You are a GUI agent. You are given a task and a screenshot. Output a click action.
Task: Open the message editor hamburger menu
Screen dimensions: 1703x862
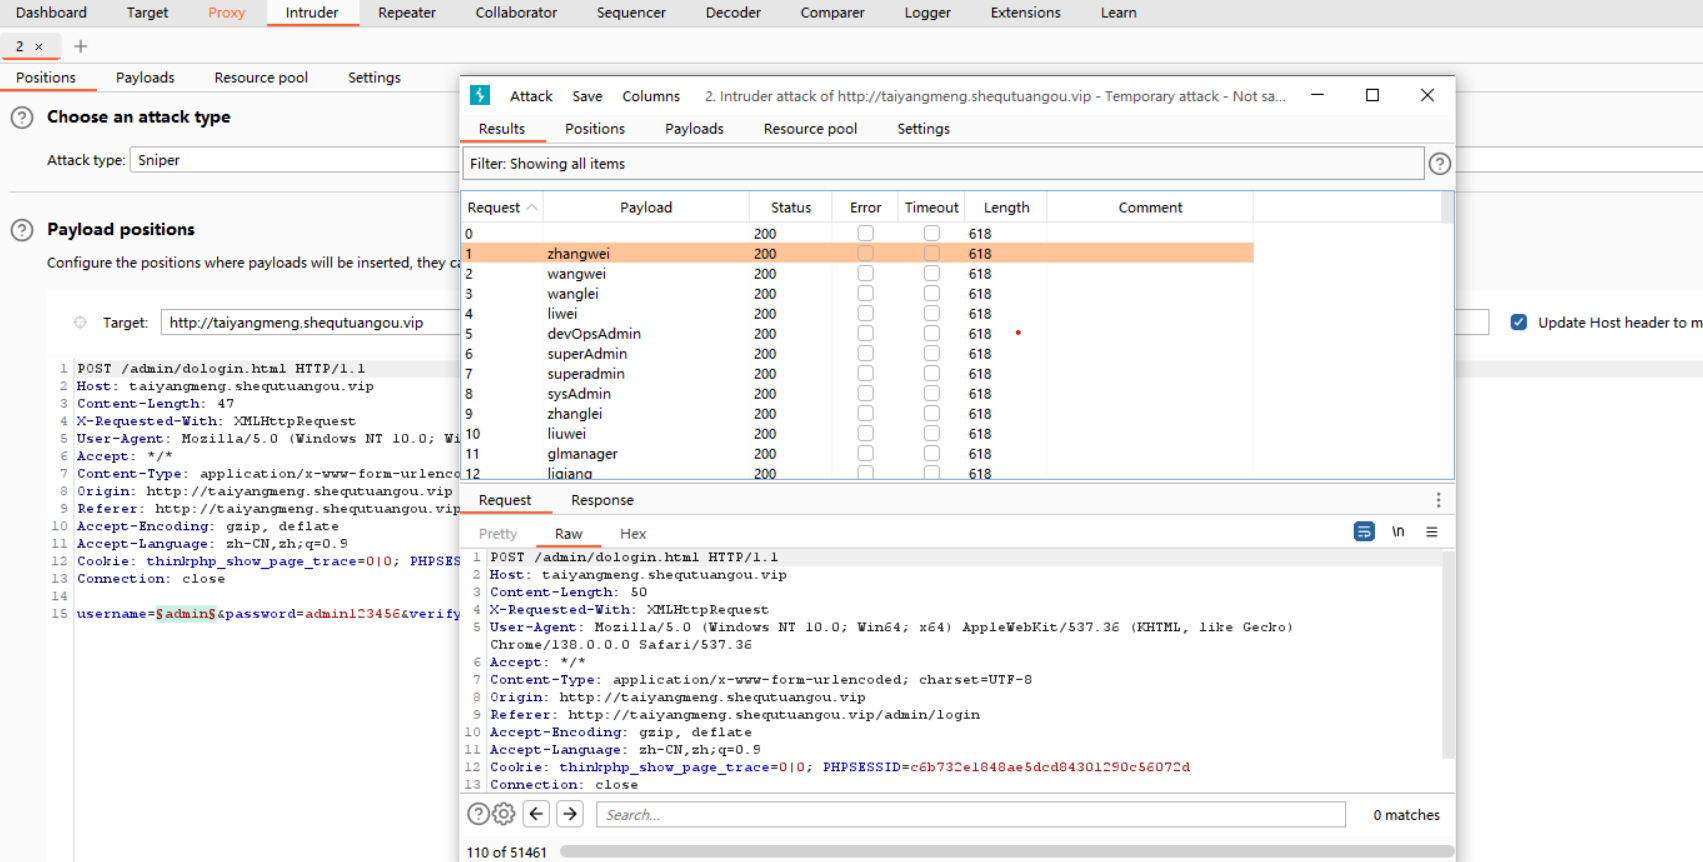1432,532
